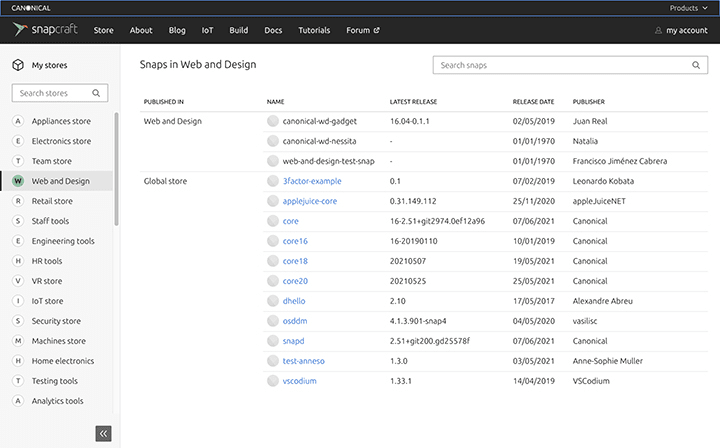Click the sidebar store list scrollbar
The image size is (720, 448).
[x=117, y=169]
